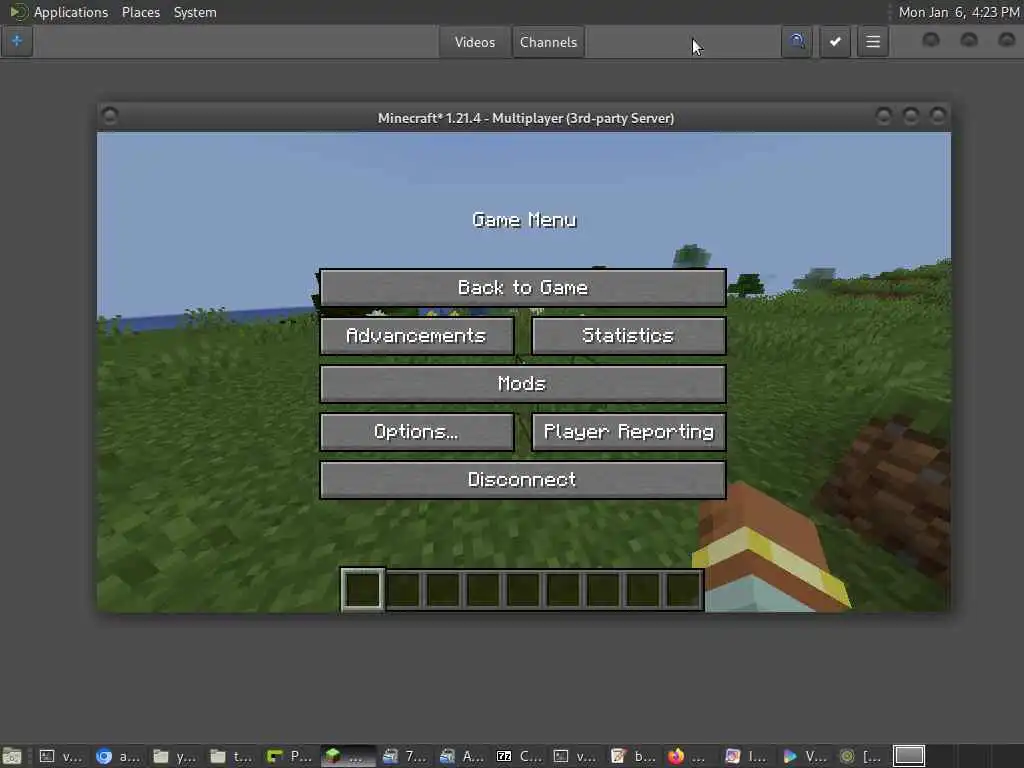
Task: Open Minecraft Options
Action: pos(417,432)
